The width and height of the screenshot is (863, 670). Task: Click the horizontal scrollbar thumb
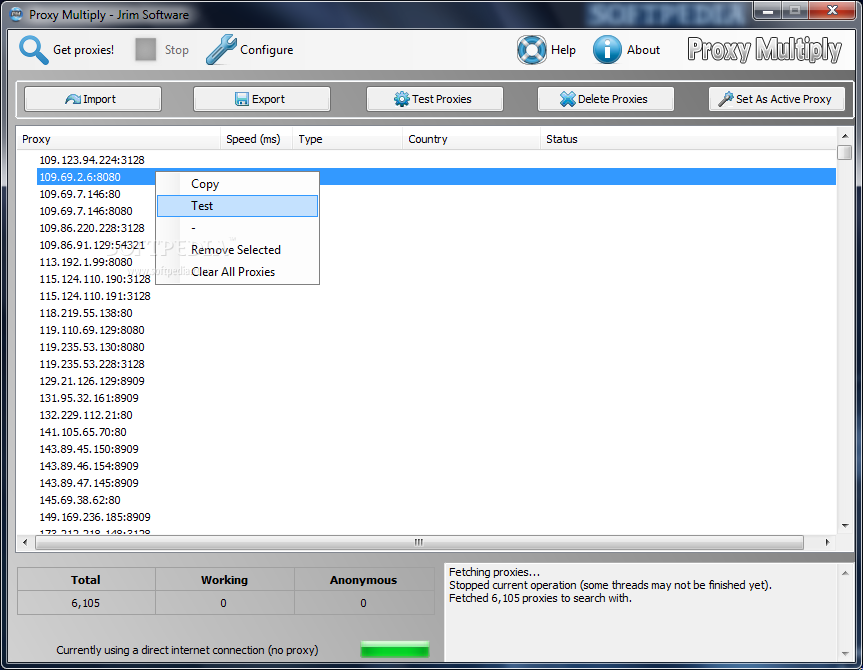coord(419,542)
